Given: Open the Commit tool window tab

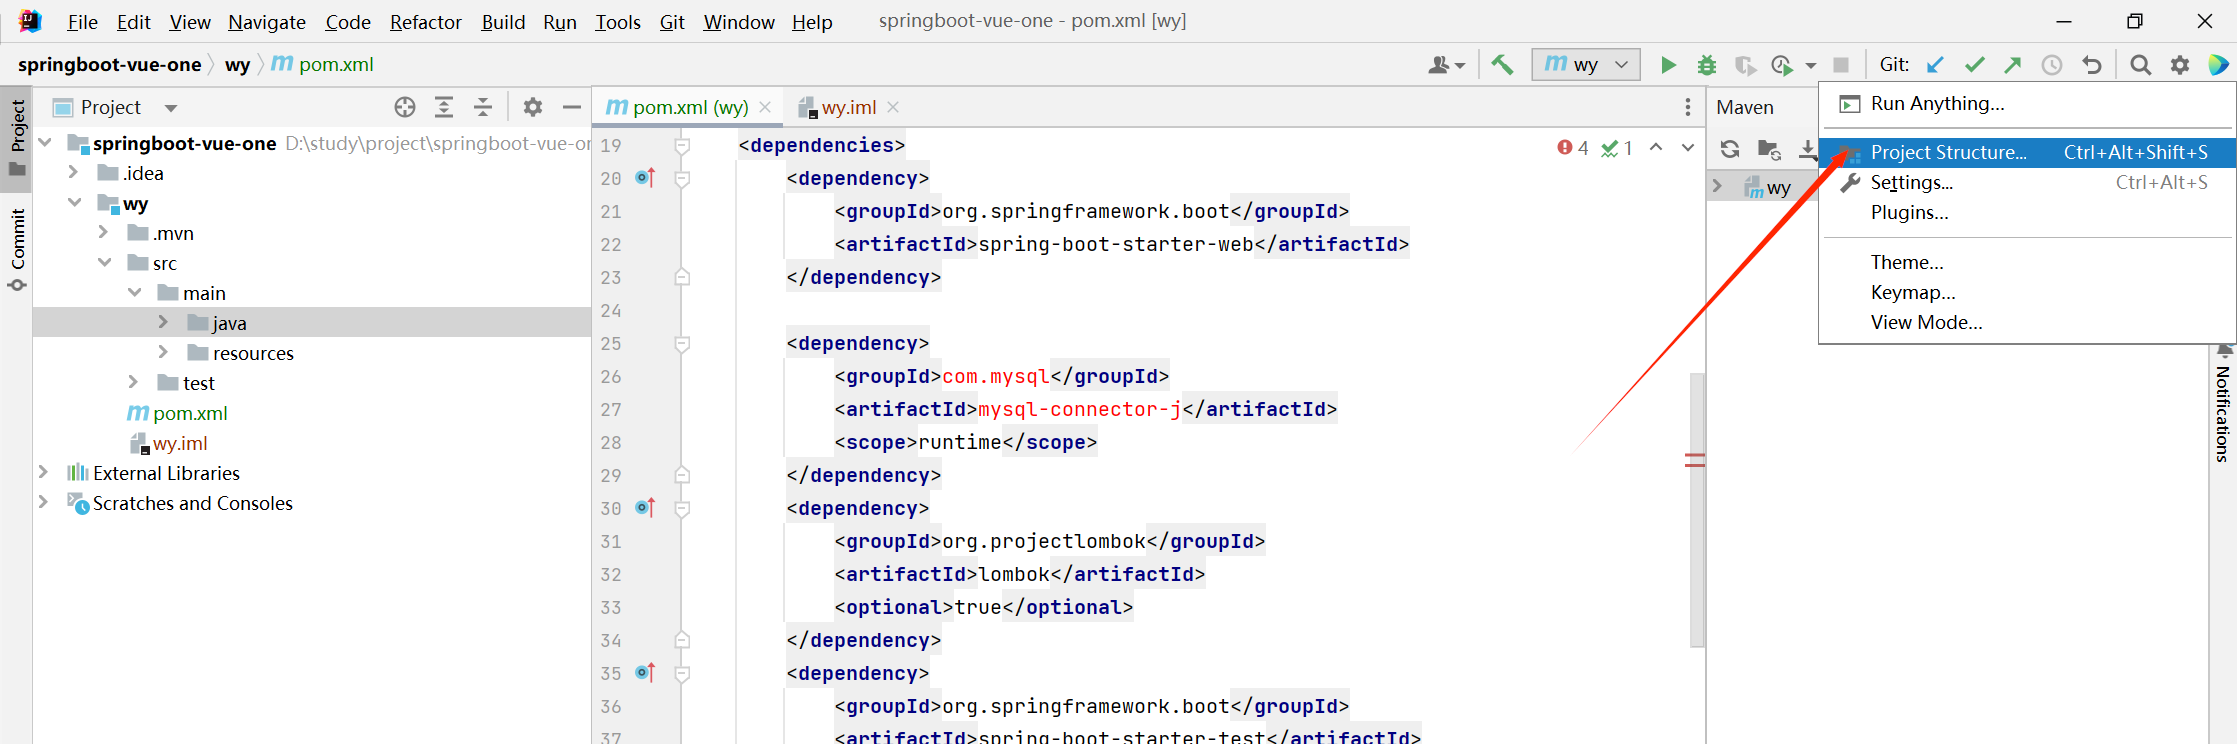Looking at the screenshot, I should pyautogui.click(x=17, y=249).
